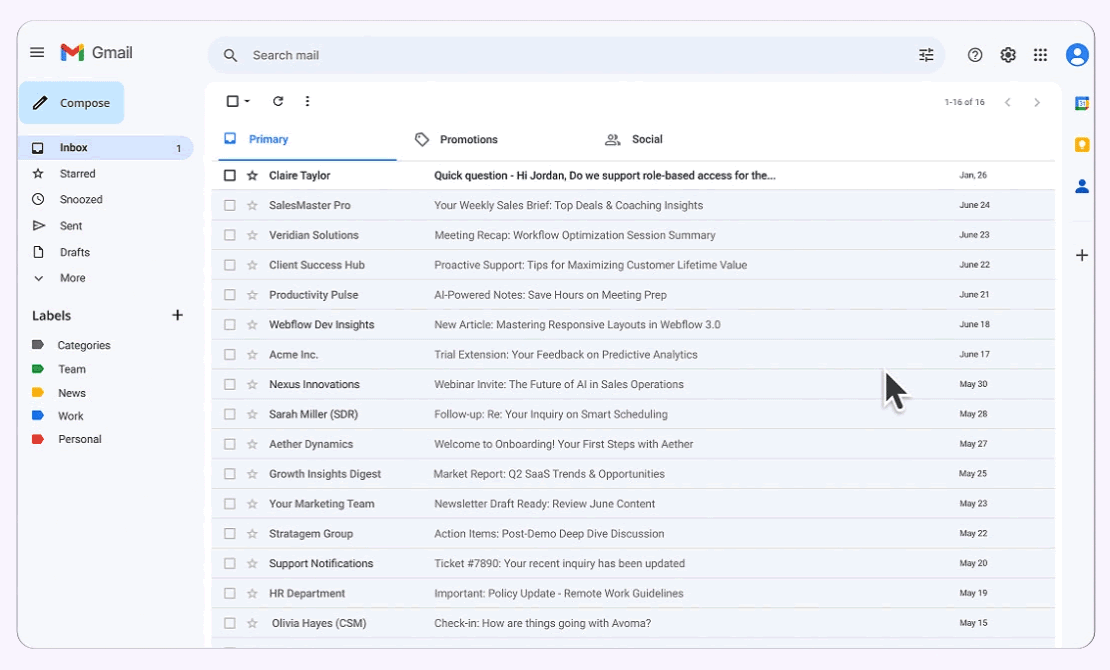1110x670 pixels.
Task: Open the Work label
Action: tap(71, 416)
